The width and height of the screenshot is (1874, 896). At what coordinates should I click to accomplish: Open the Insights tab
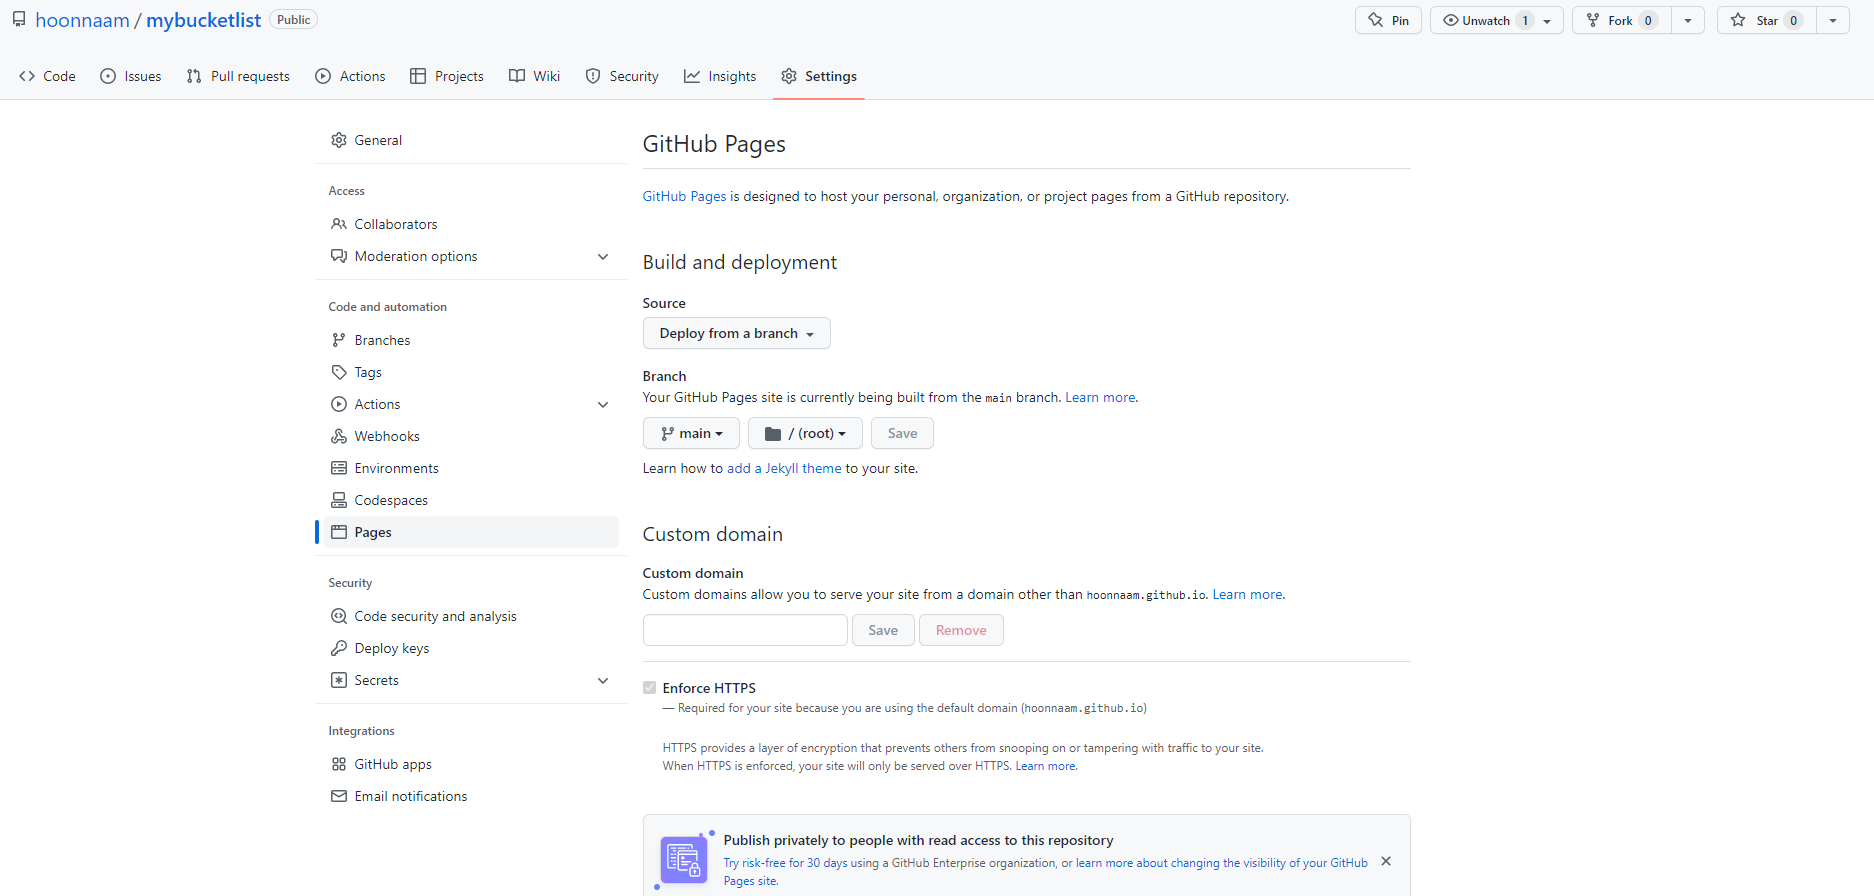tap(720, 76)
